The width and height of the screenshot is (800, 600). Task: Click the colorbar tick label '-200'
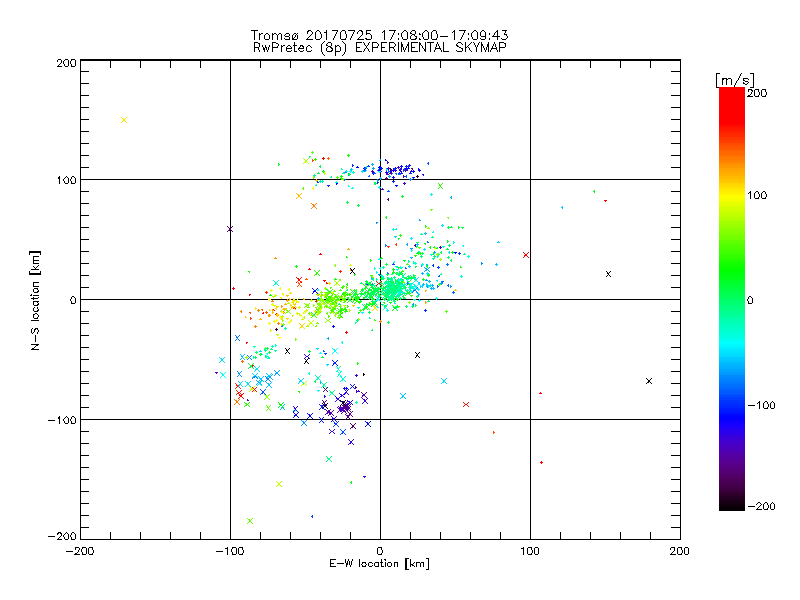click(x=761, y=506)
